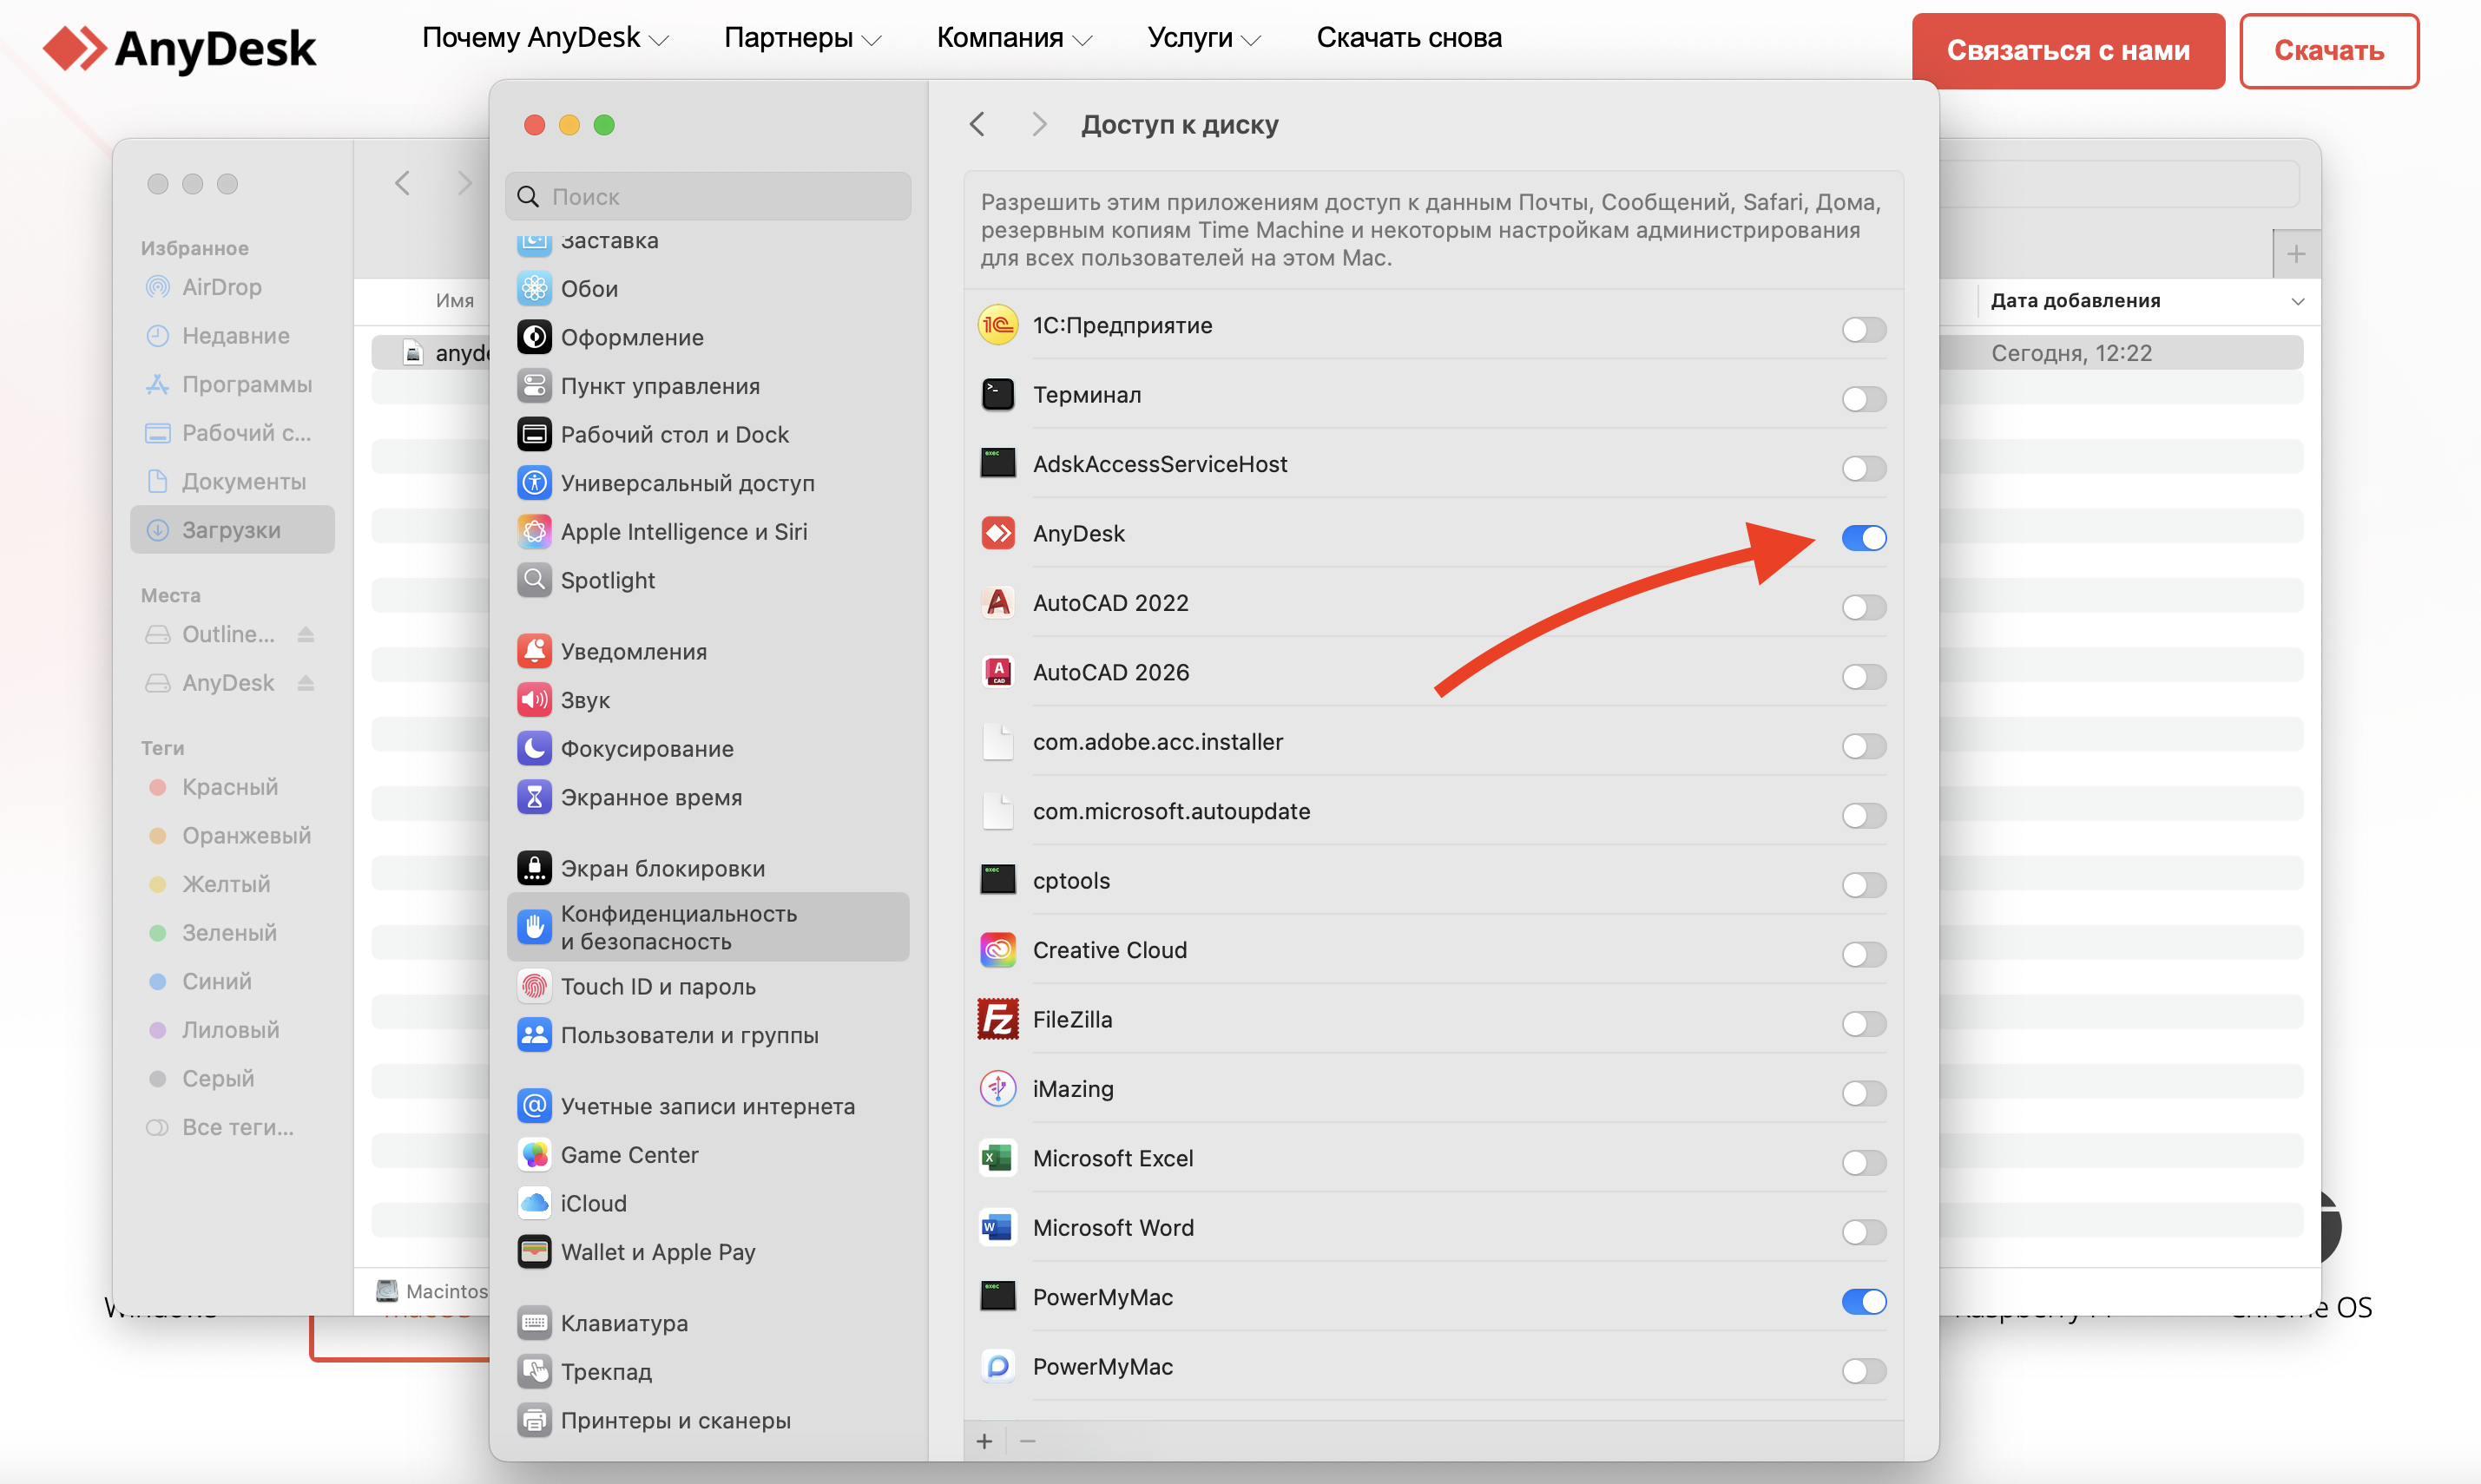Enable iMazing disk access
Screen dimensions: 2481x1484
click(1864, 1093)
